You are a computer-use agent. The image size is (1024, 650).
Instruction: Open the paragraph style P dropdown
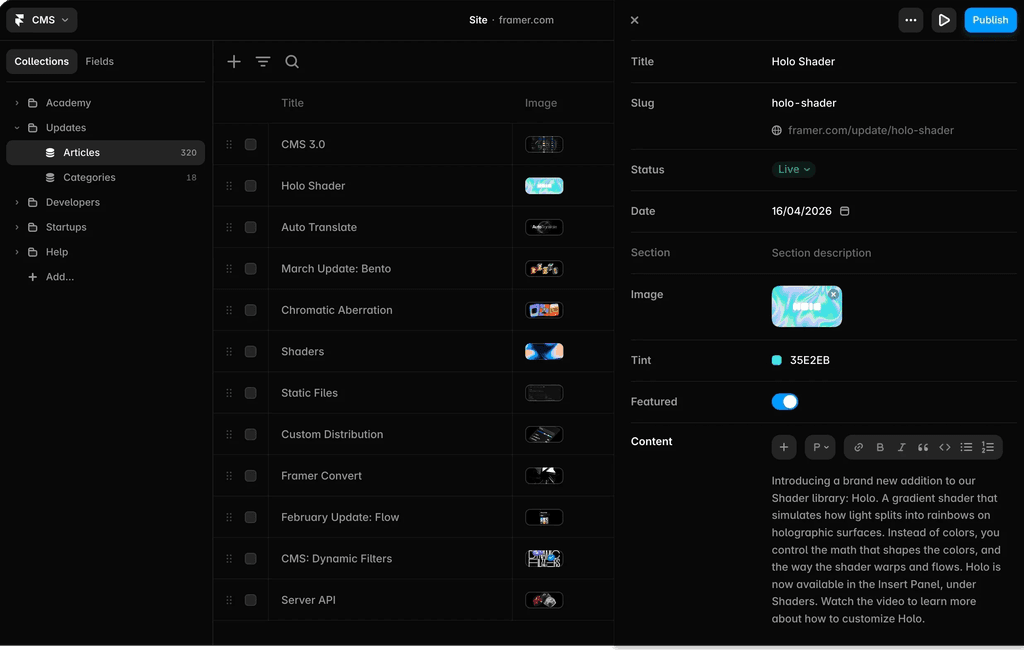click(x=820, y=447)
